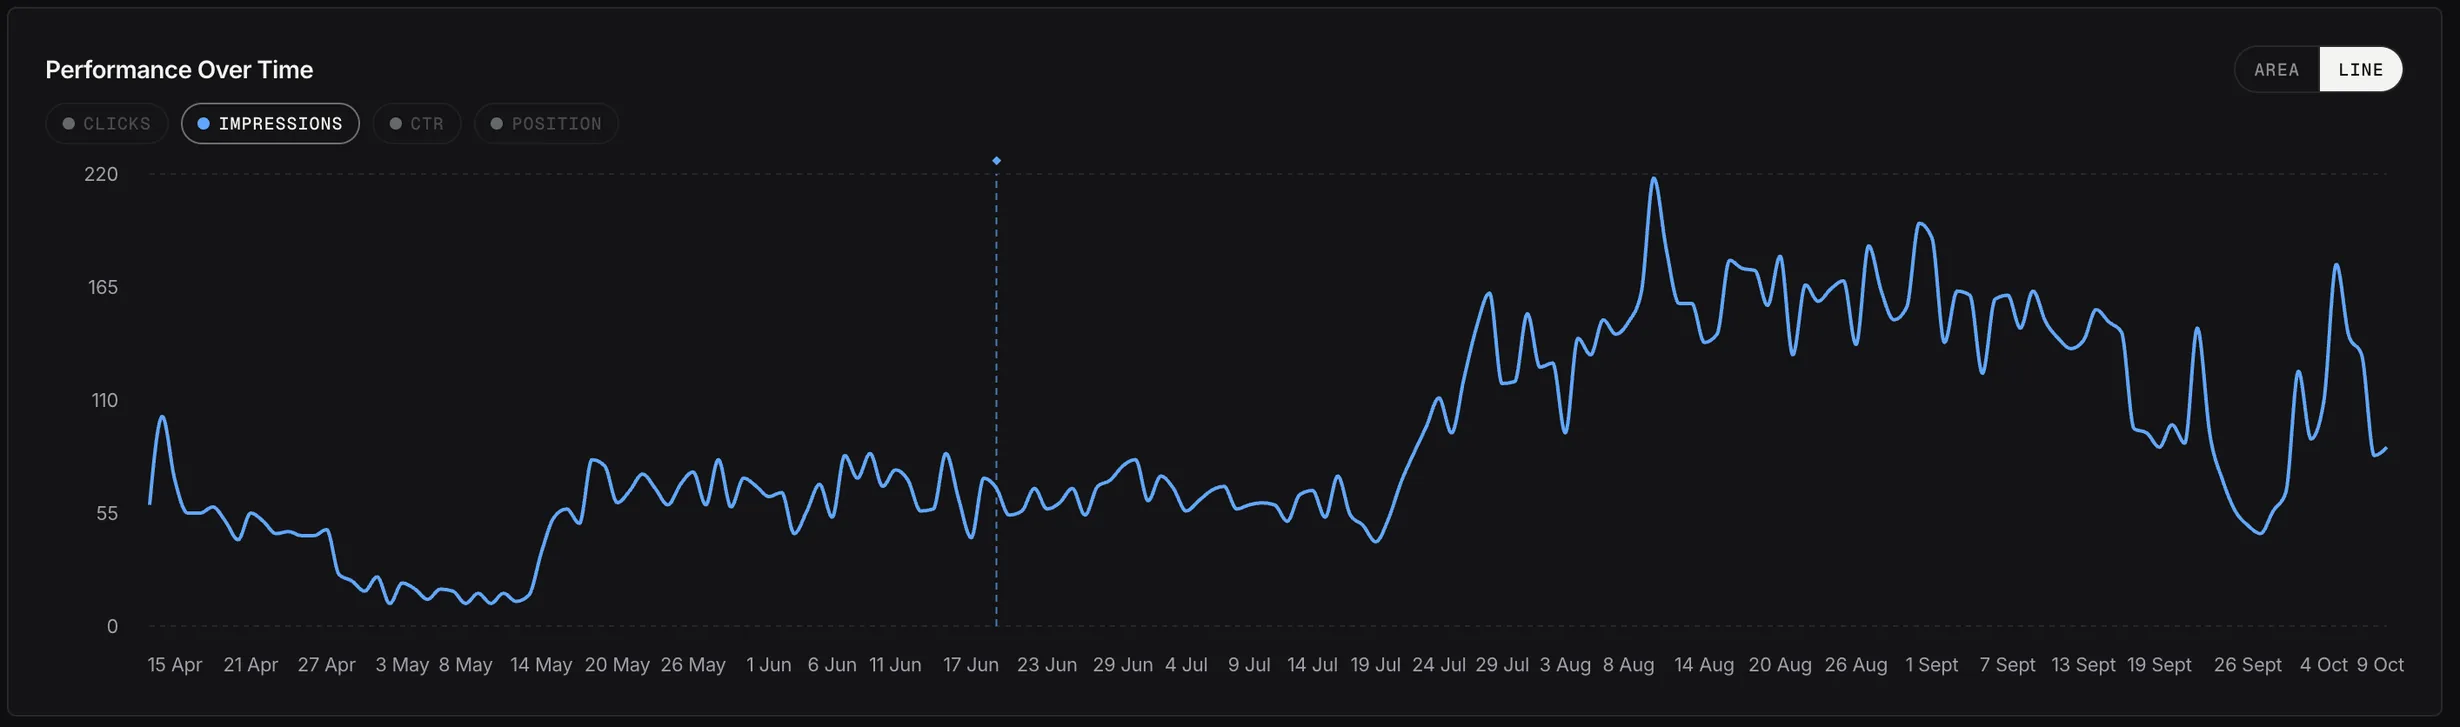
Task: Click the 55 y-axis label
Action: (107, 514)
